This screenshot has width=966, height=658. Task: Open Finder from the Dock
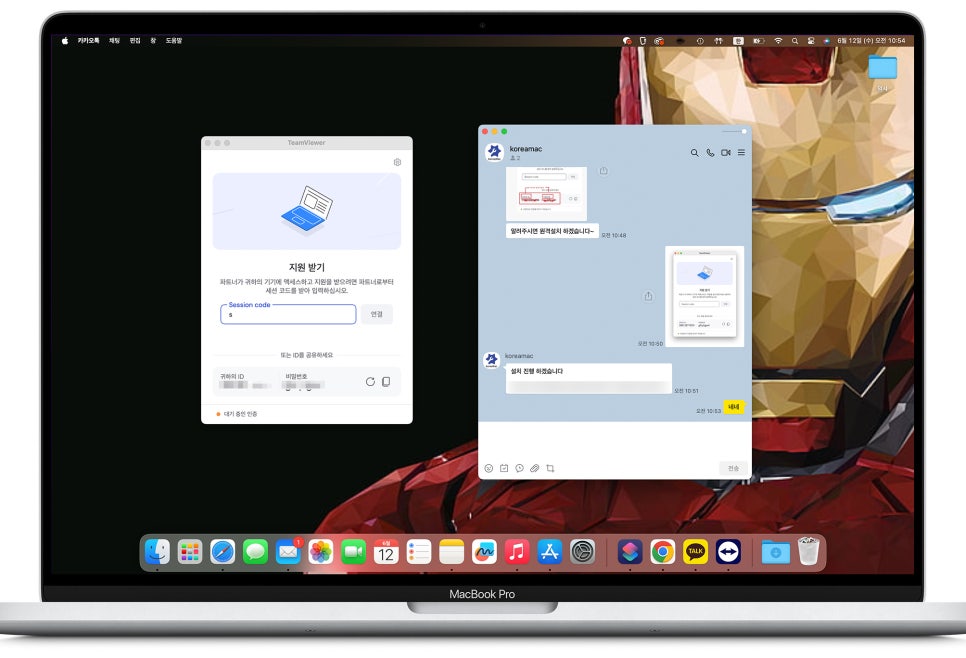tap(157, 552)
